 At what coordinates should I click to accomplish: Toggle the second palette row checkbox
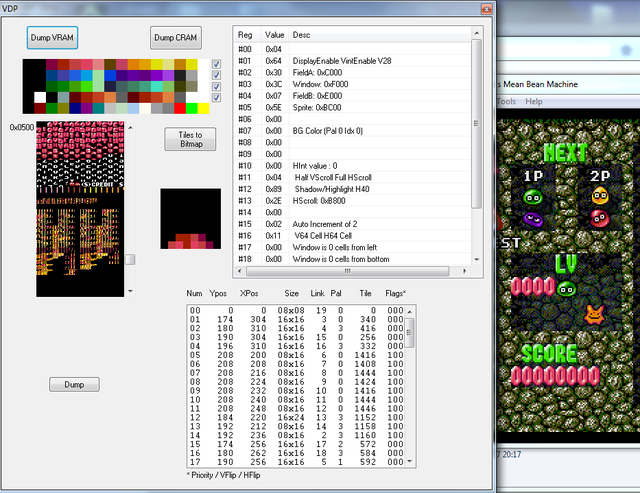pyautogui.click(x=216, y=75)
